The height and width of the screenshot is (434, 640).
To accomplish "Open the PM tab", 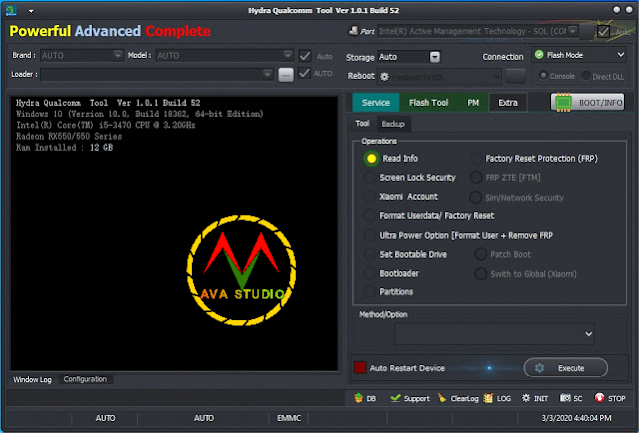I will 473,102.
